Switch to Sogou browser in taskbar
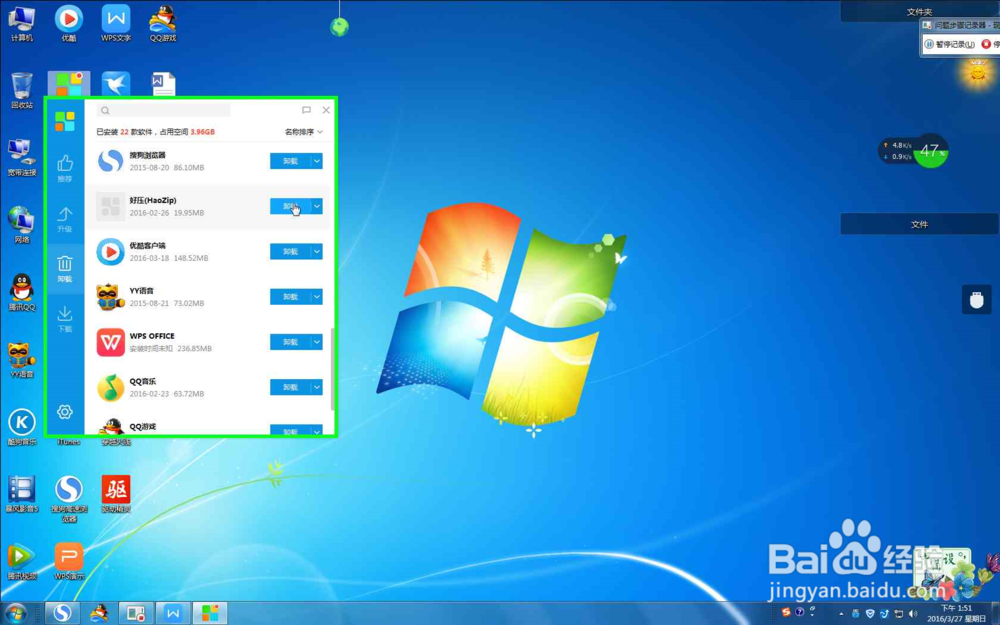This screenshot has width=1000, height=625. point(62,614)
